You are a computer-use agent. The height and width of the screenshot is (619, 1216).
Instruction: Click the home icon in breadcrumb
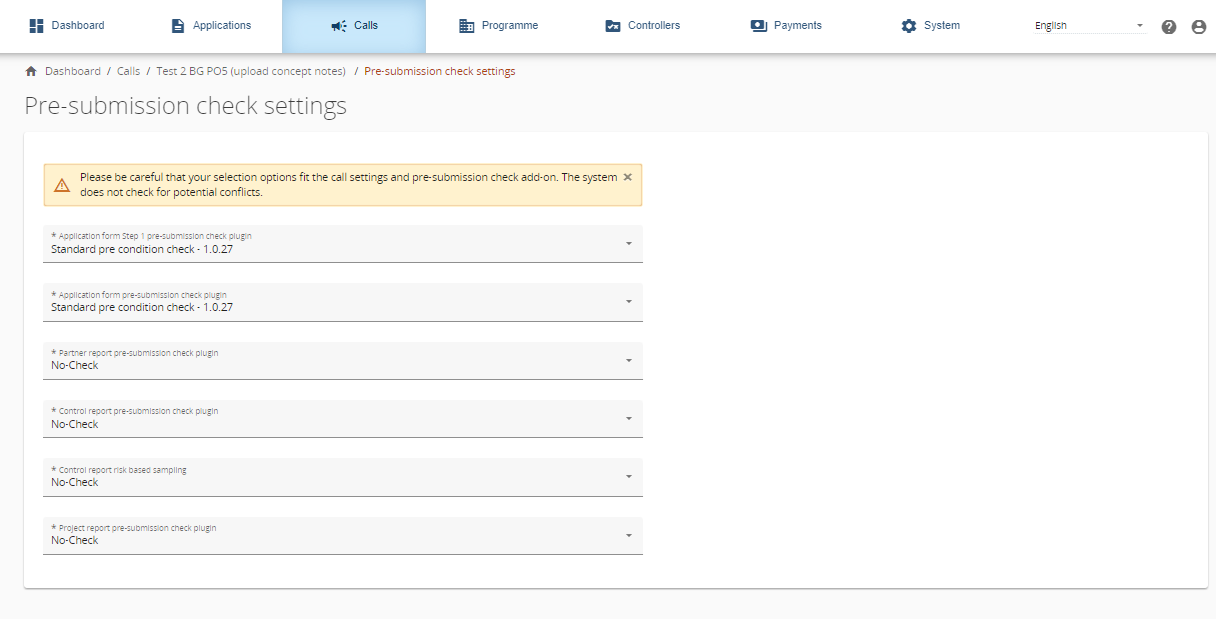tap(31, 72)
